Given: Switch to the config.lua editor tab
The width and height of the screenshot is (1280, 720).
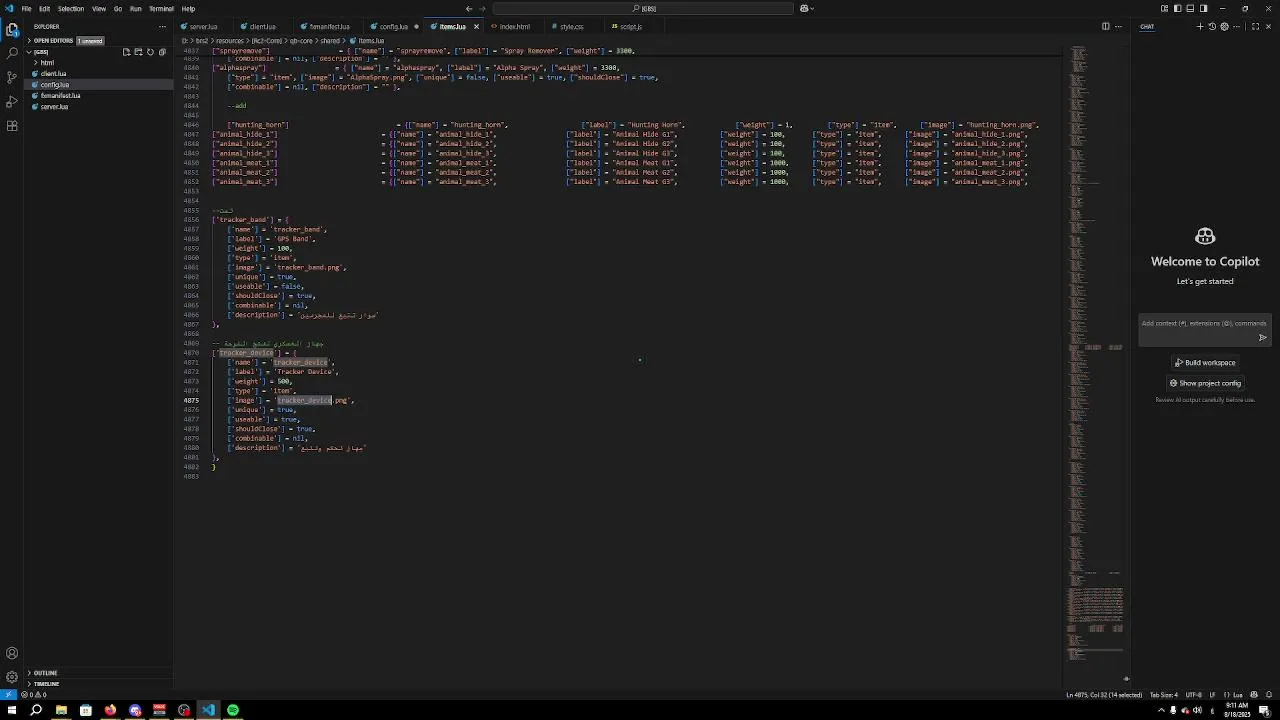Looking at the screenshot, I should click(393, 27).
